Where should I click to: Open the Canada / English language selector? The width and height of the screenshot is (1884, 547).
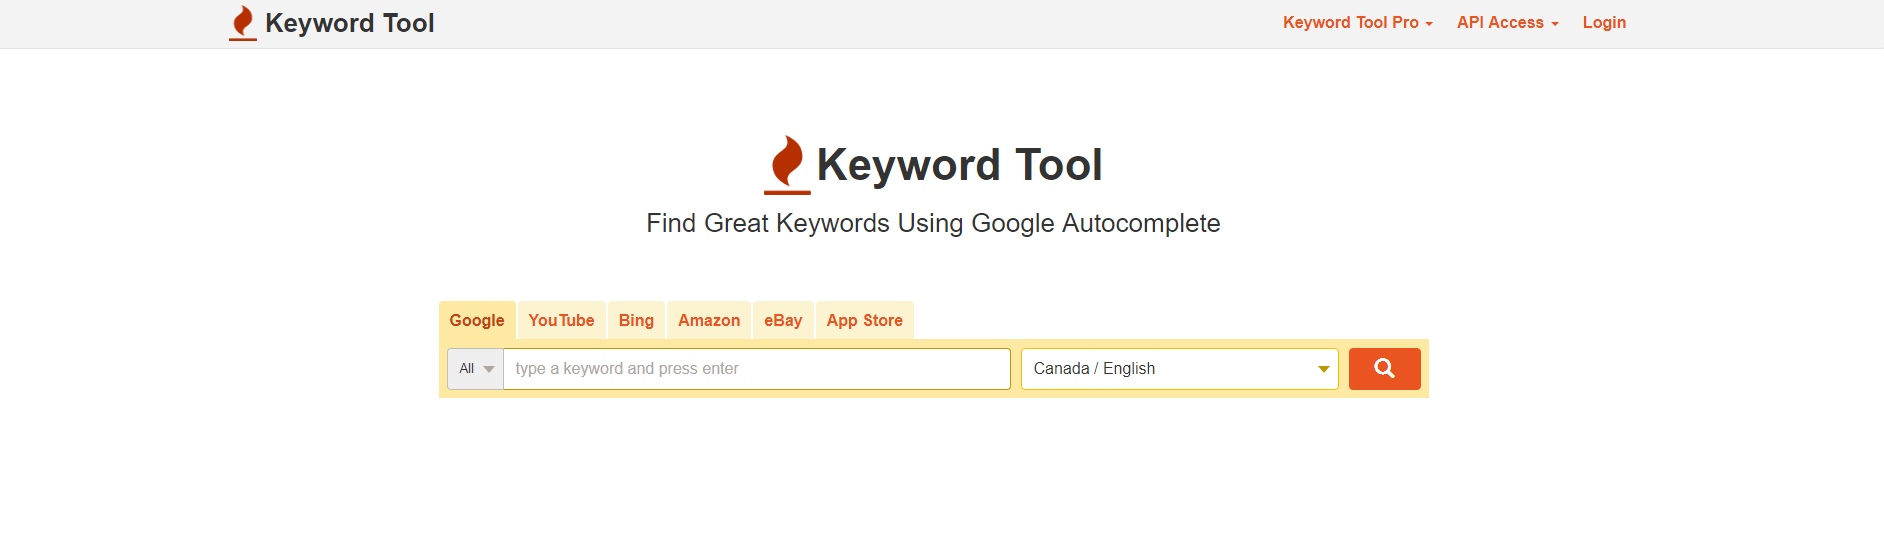(x=1170, y=369)
